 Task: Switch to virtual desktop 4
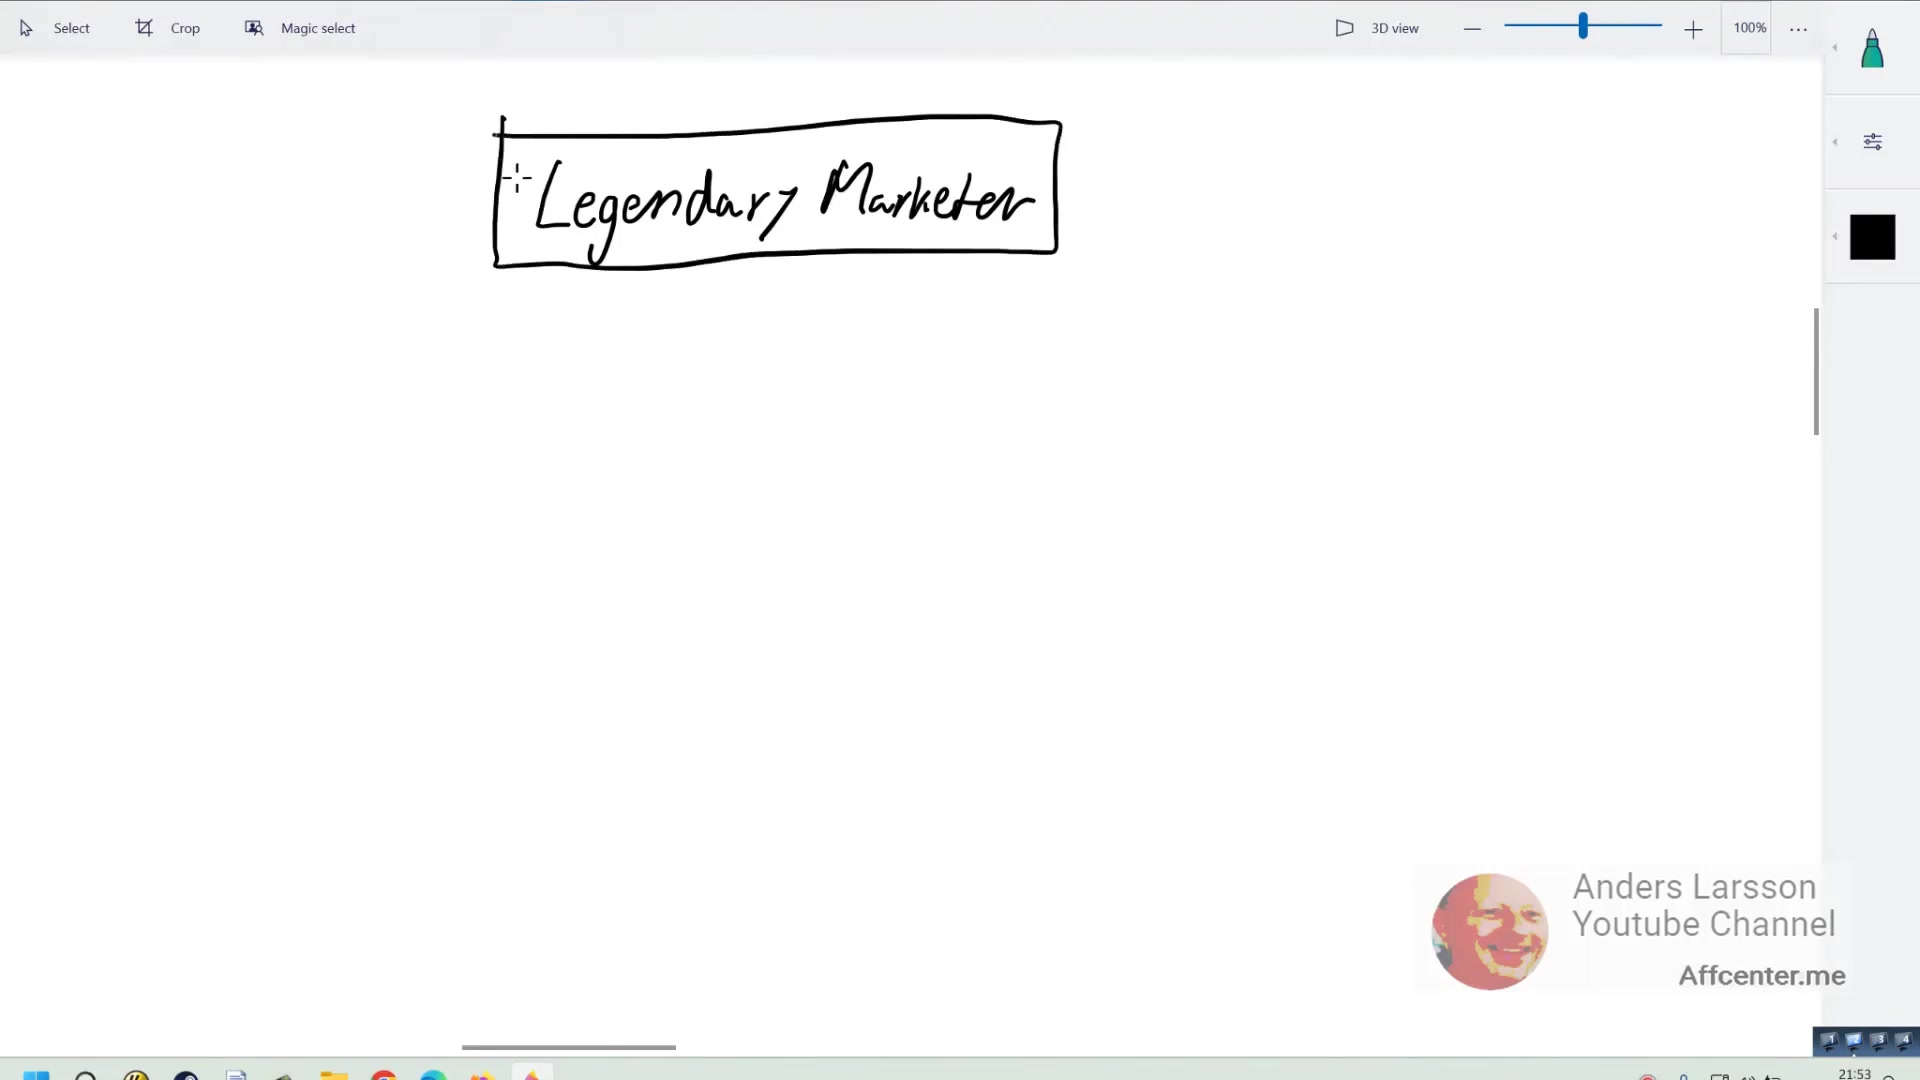pyautogui.click(x=1903, y=1041)
